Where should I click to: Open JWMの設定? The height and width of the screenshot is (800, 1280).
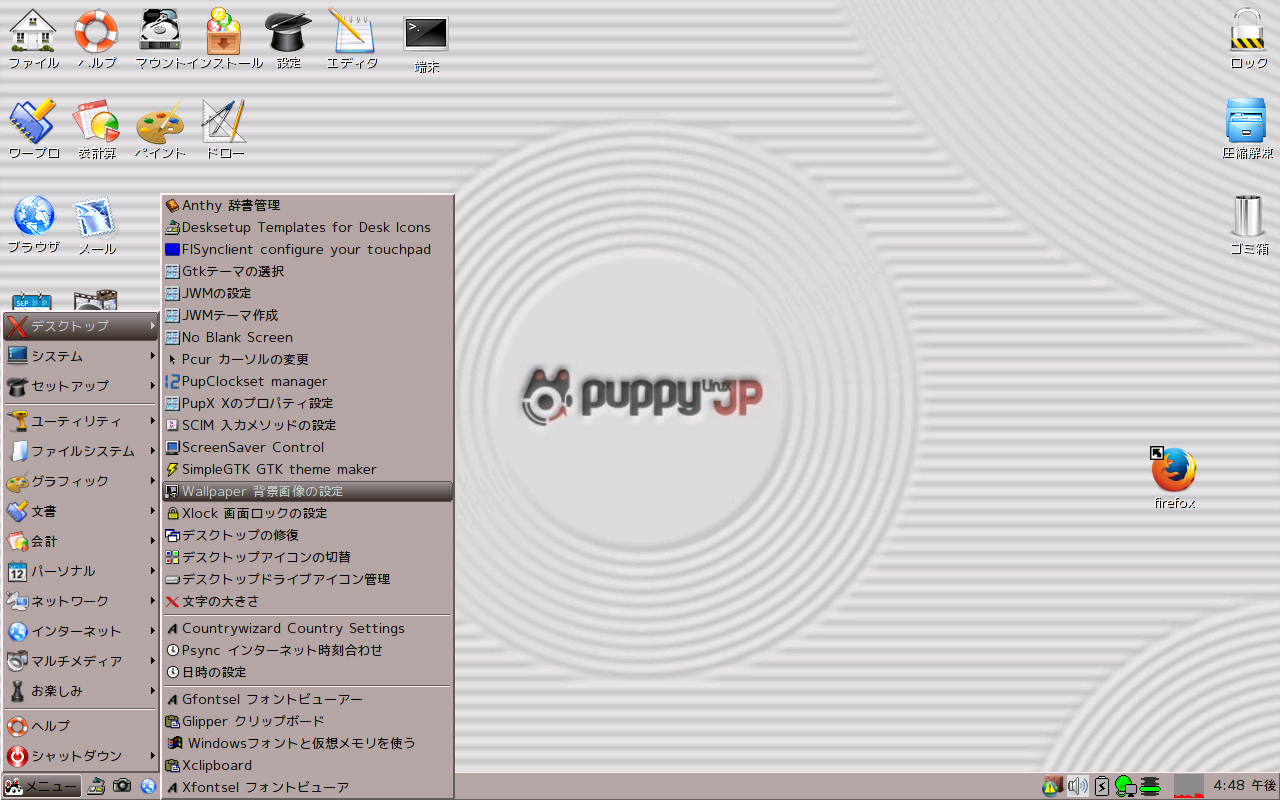(308, 293)
